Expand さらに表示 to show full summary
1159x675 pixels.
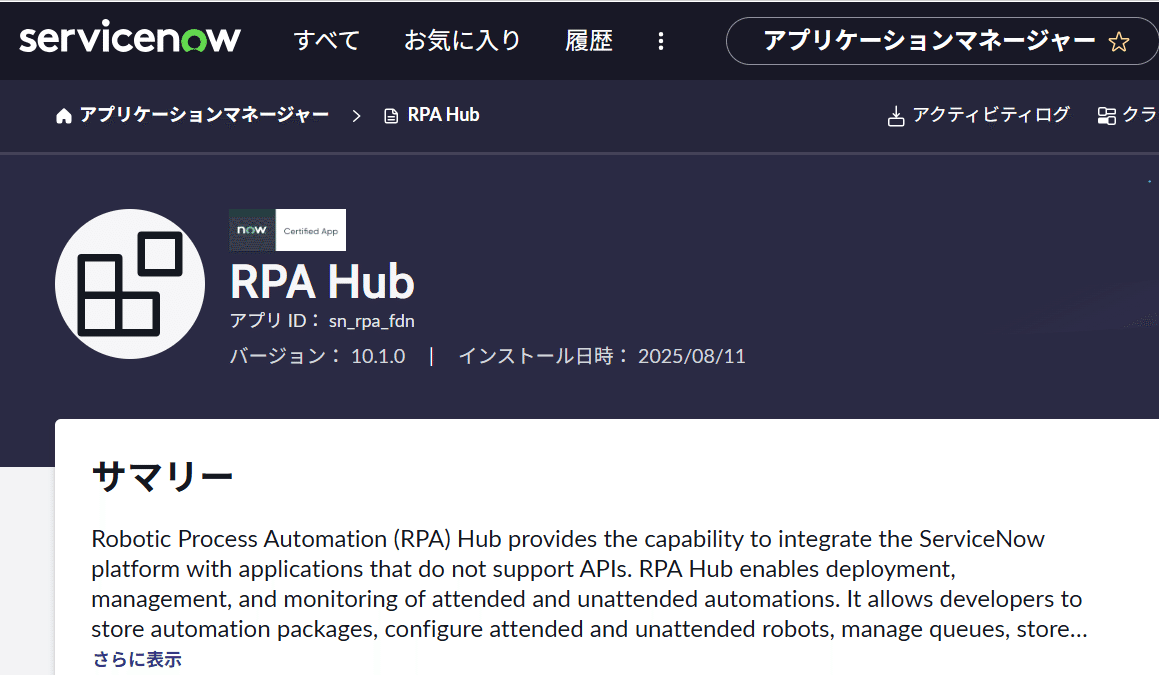pyautogui.click(x=136, y=660)
